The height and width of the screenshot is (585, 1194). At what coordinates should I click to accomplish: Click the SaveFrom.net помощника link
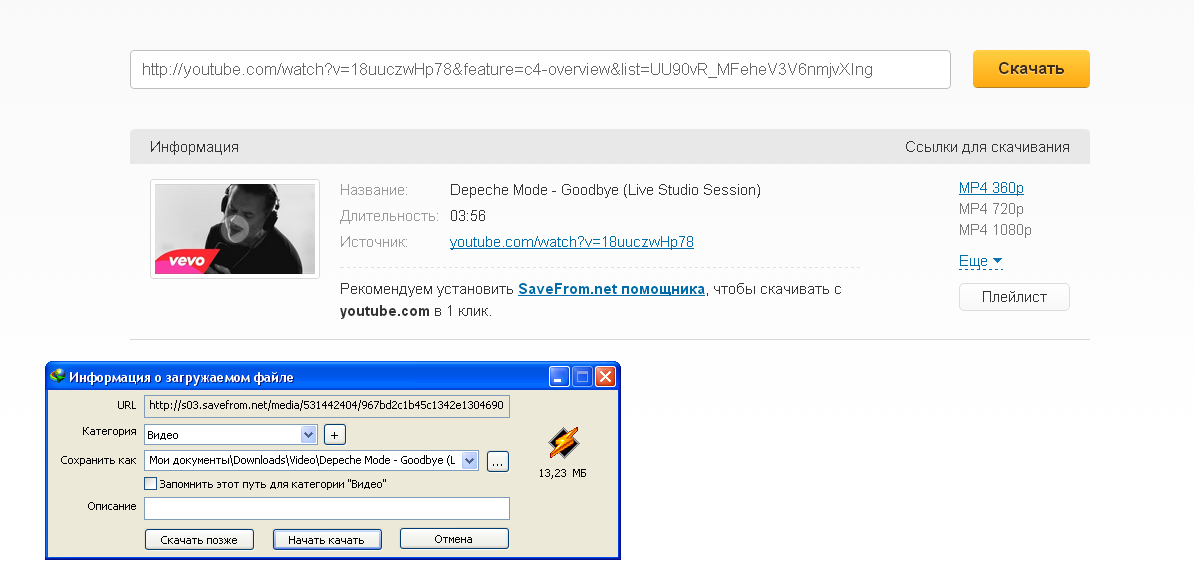tap(611, 289)
